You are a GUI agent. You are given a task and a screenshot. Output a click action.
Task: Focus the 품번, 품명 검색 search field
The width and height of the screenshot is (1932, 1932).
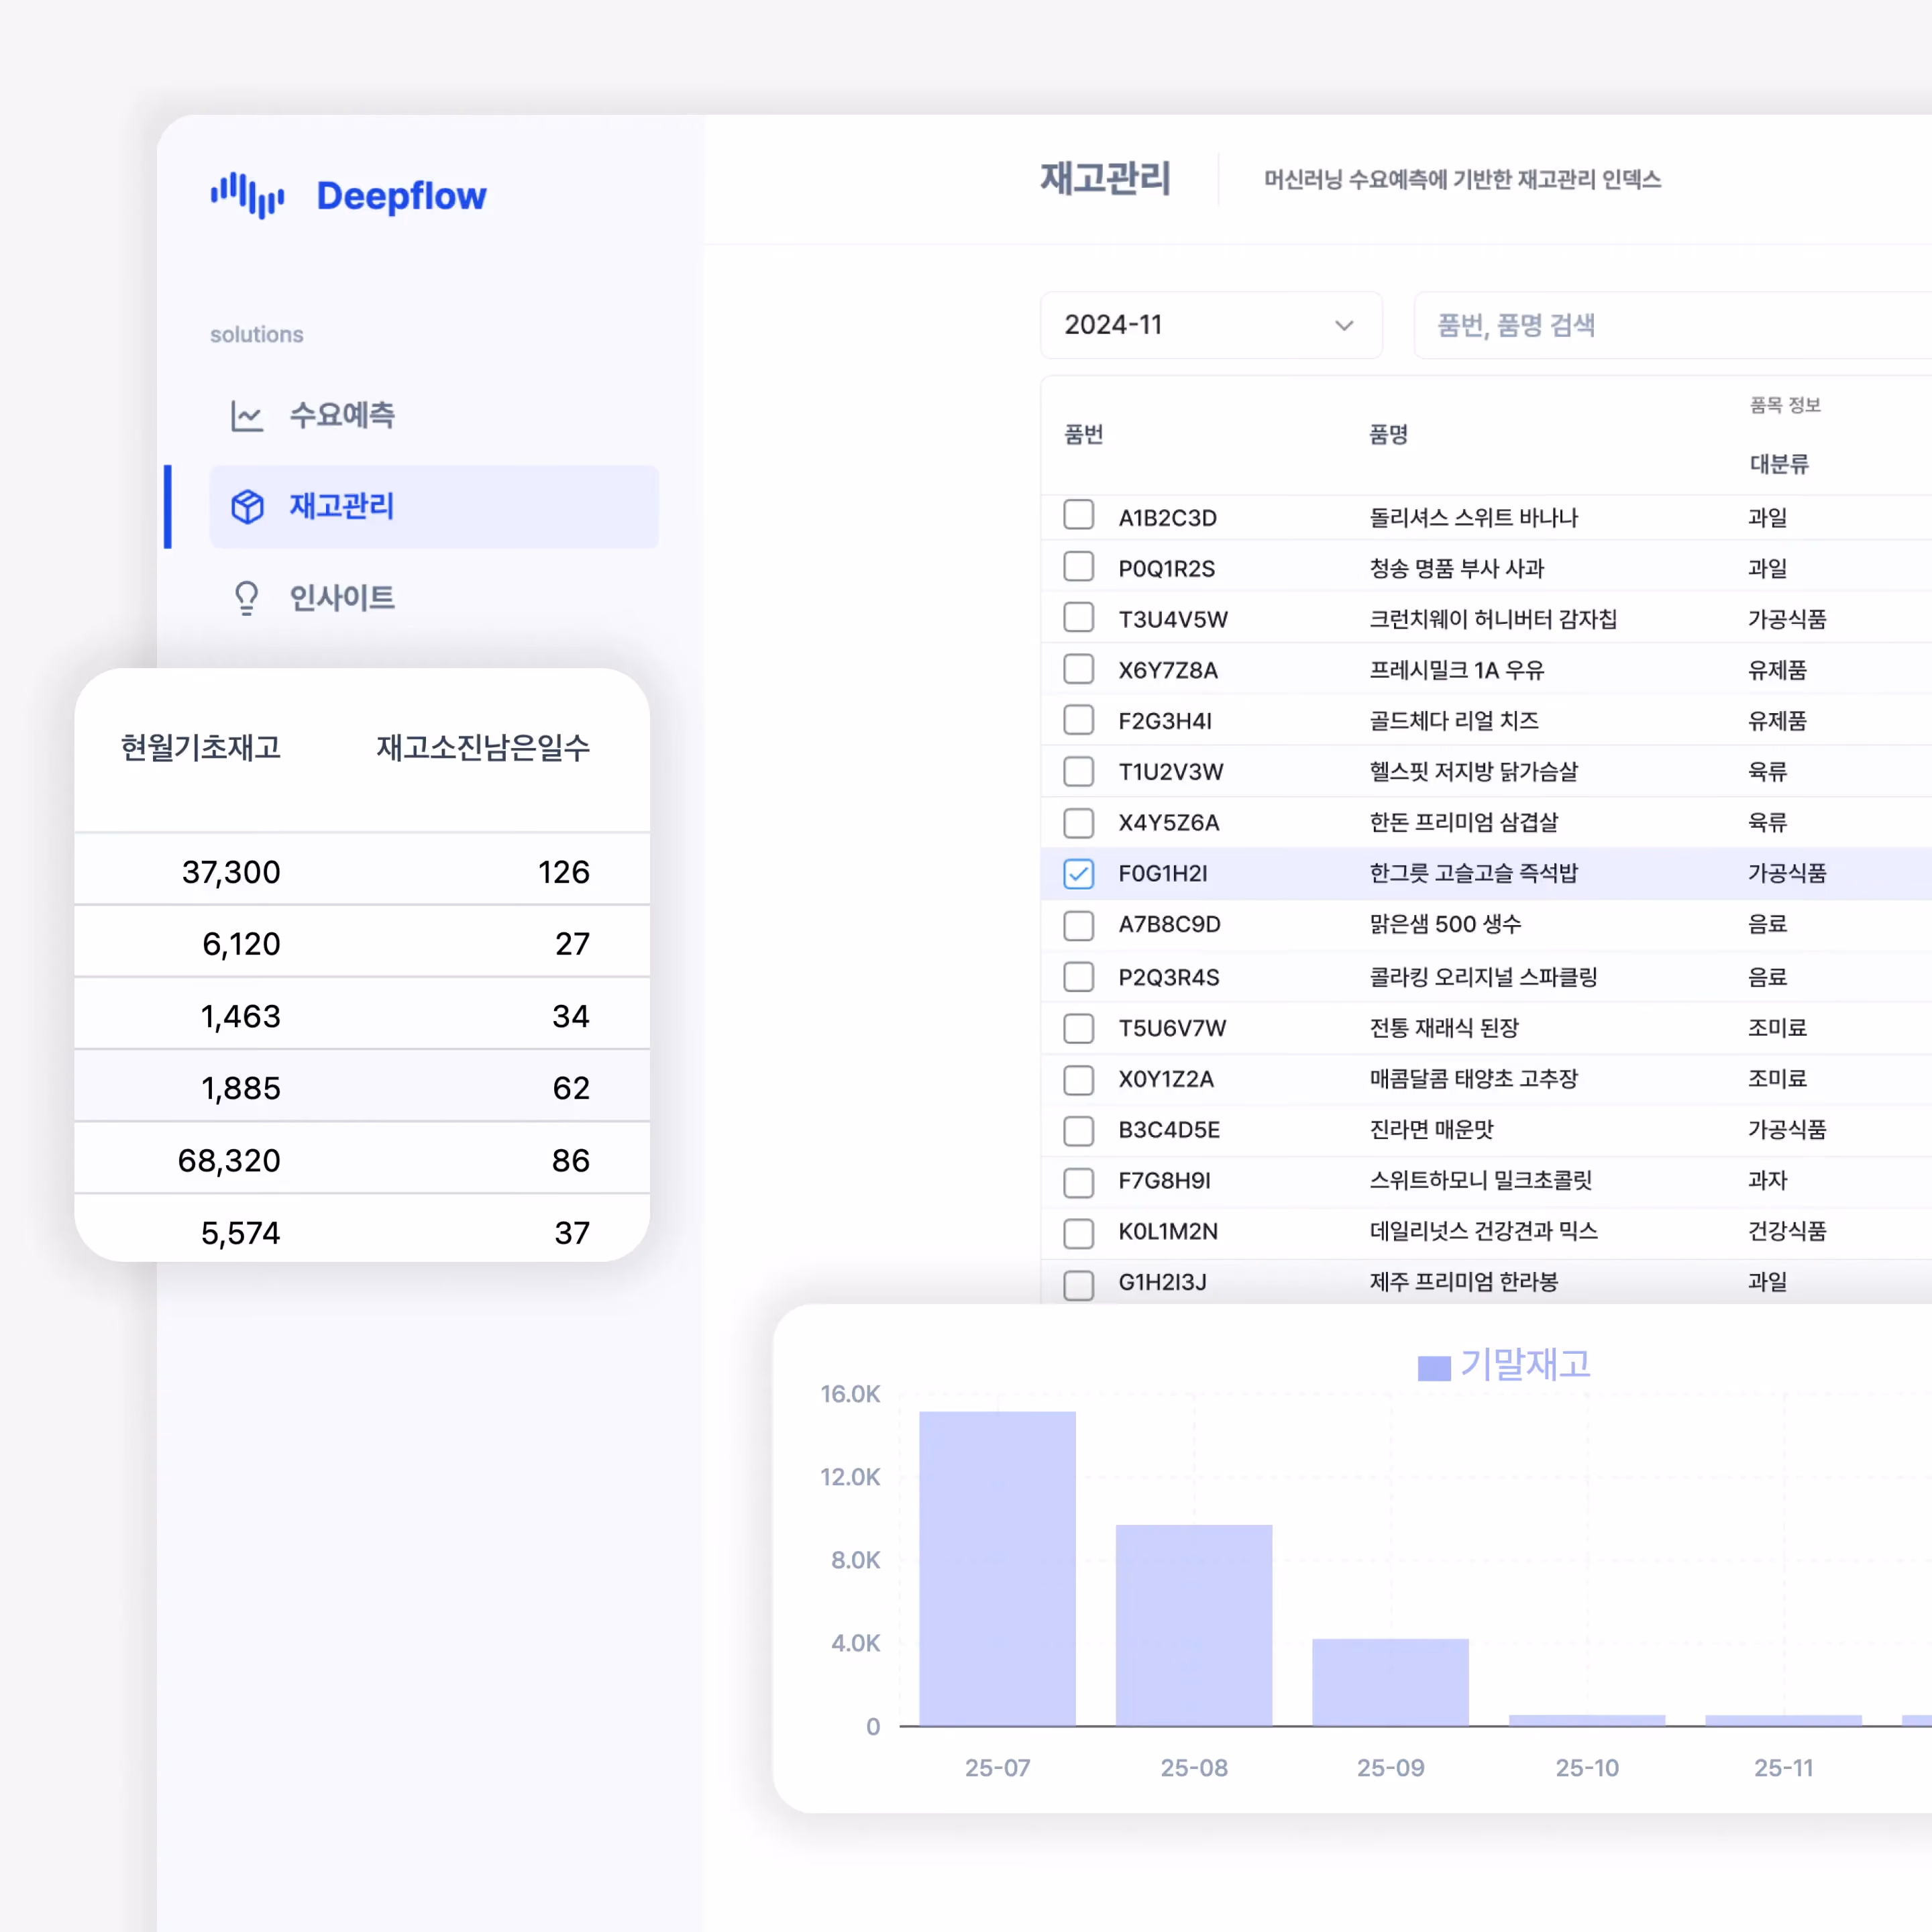click(1673, 325)
